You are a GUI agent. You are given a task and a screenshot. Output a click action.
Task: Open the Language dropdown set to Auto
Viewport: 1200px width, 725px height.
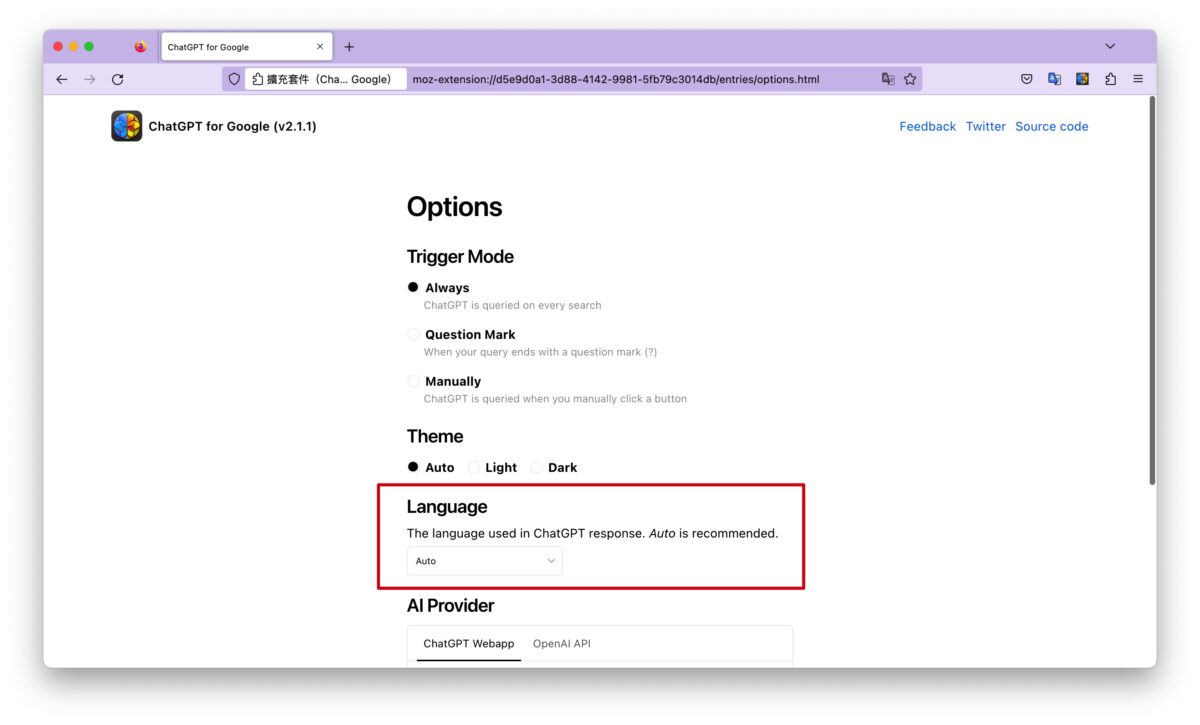(x=485, y=561)
